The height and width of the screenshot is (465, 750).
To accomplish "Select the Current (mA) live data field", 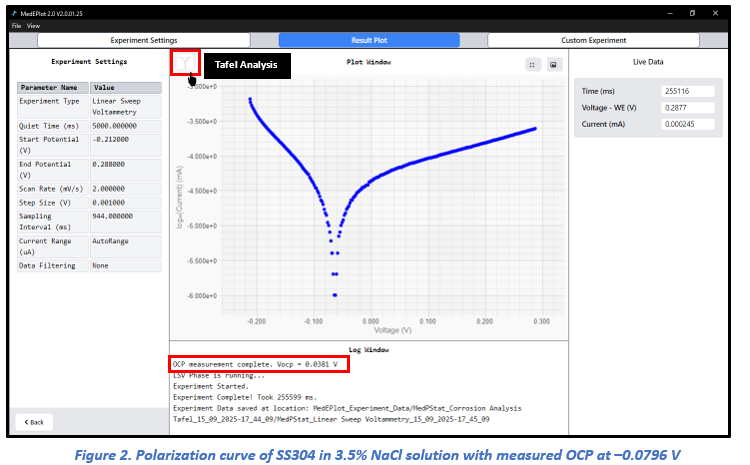I will pyautogui.click(x=688, y=124).
